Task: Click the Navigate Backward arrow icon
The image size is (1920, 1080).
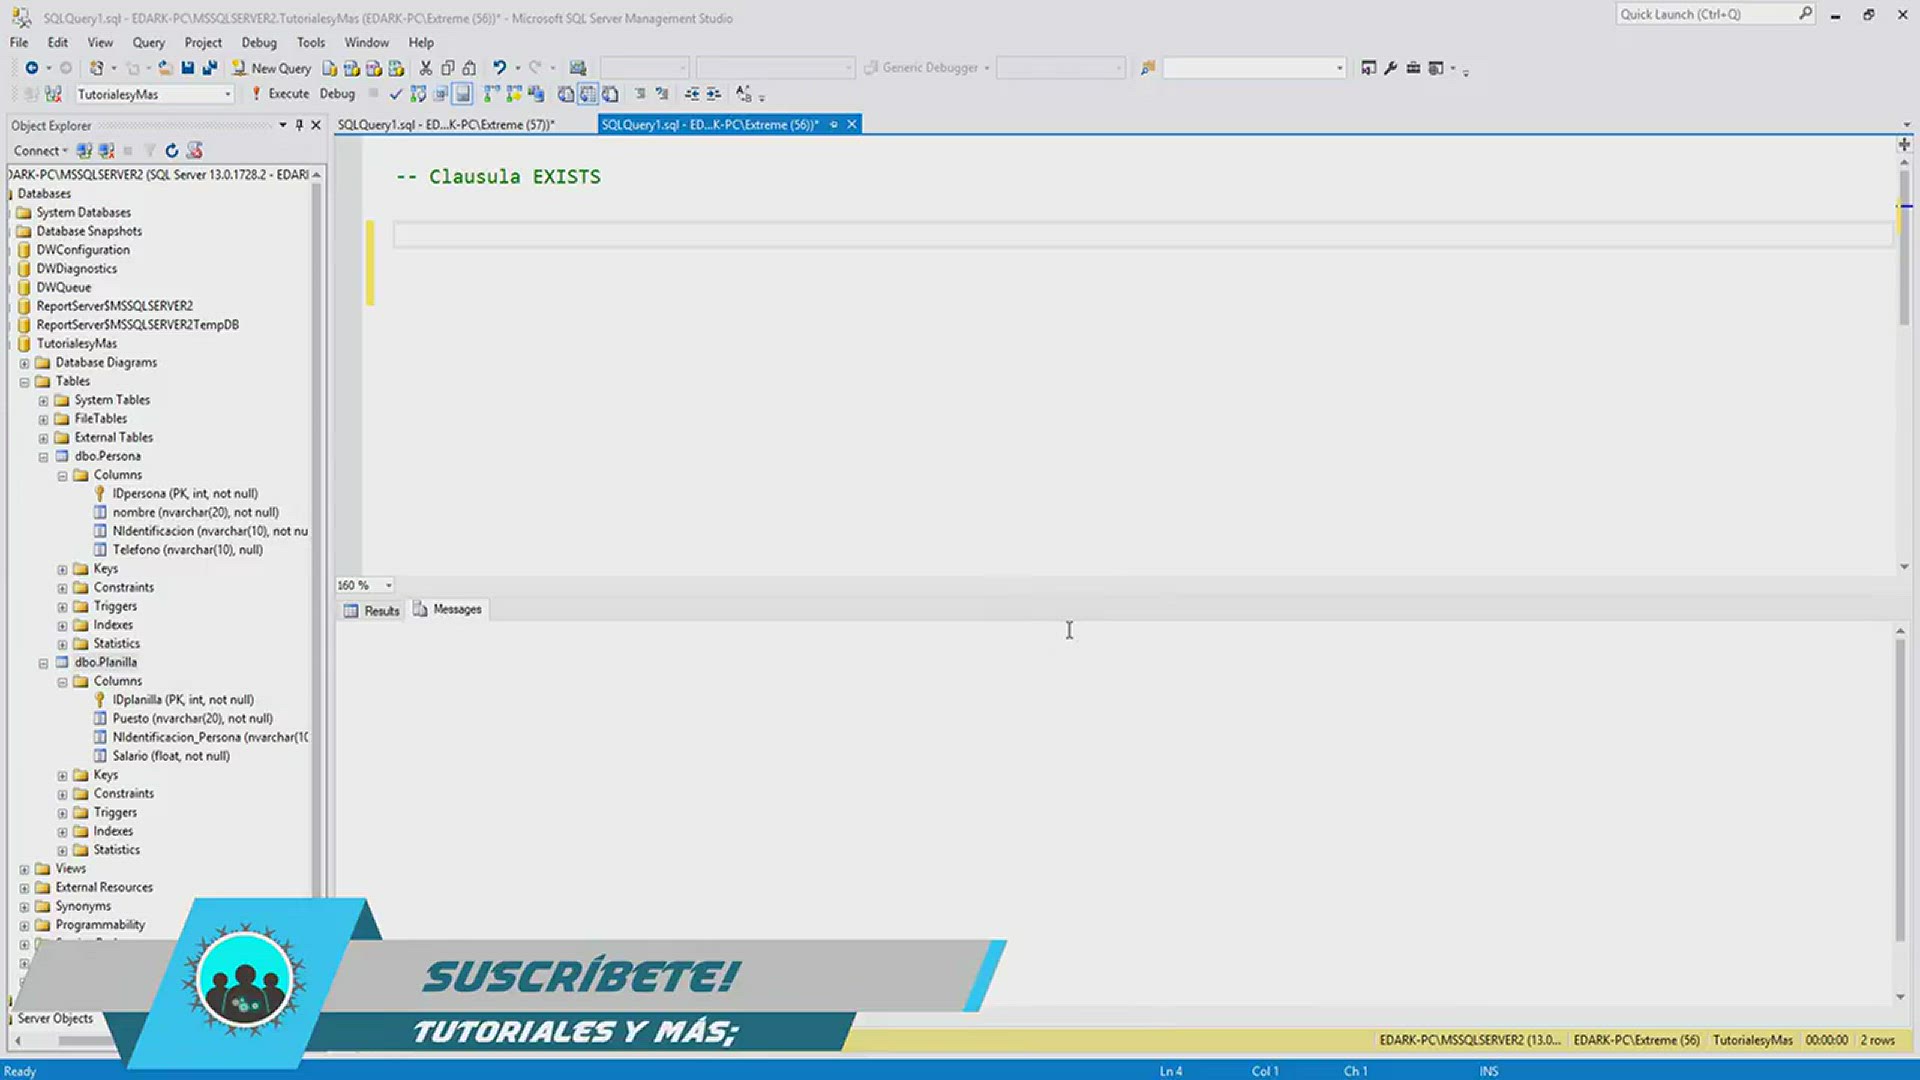Action: click(32, 68)
